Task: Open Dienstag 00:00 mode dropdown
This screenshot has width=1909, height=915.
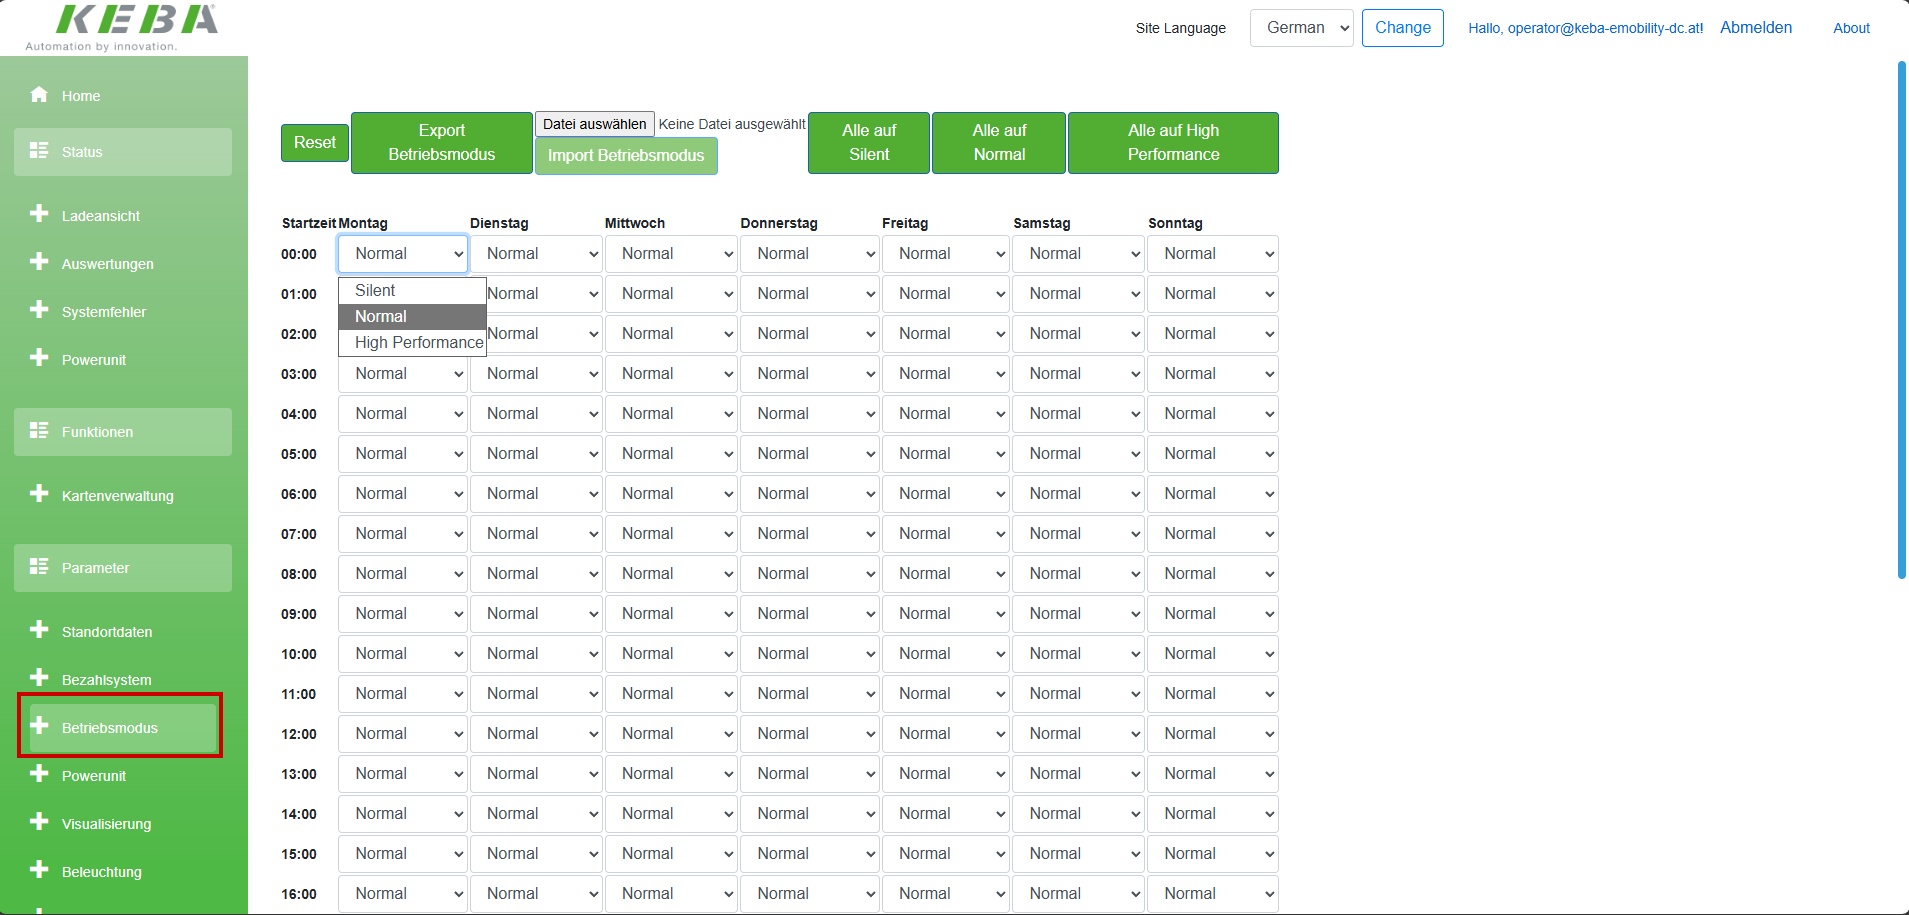Action: point(536,254)
